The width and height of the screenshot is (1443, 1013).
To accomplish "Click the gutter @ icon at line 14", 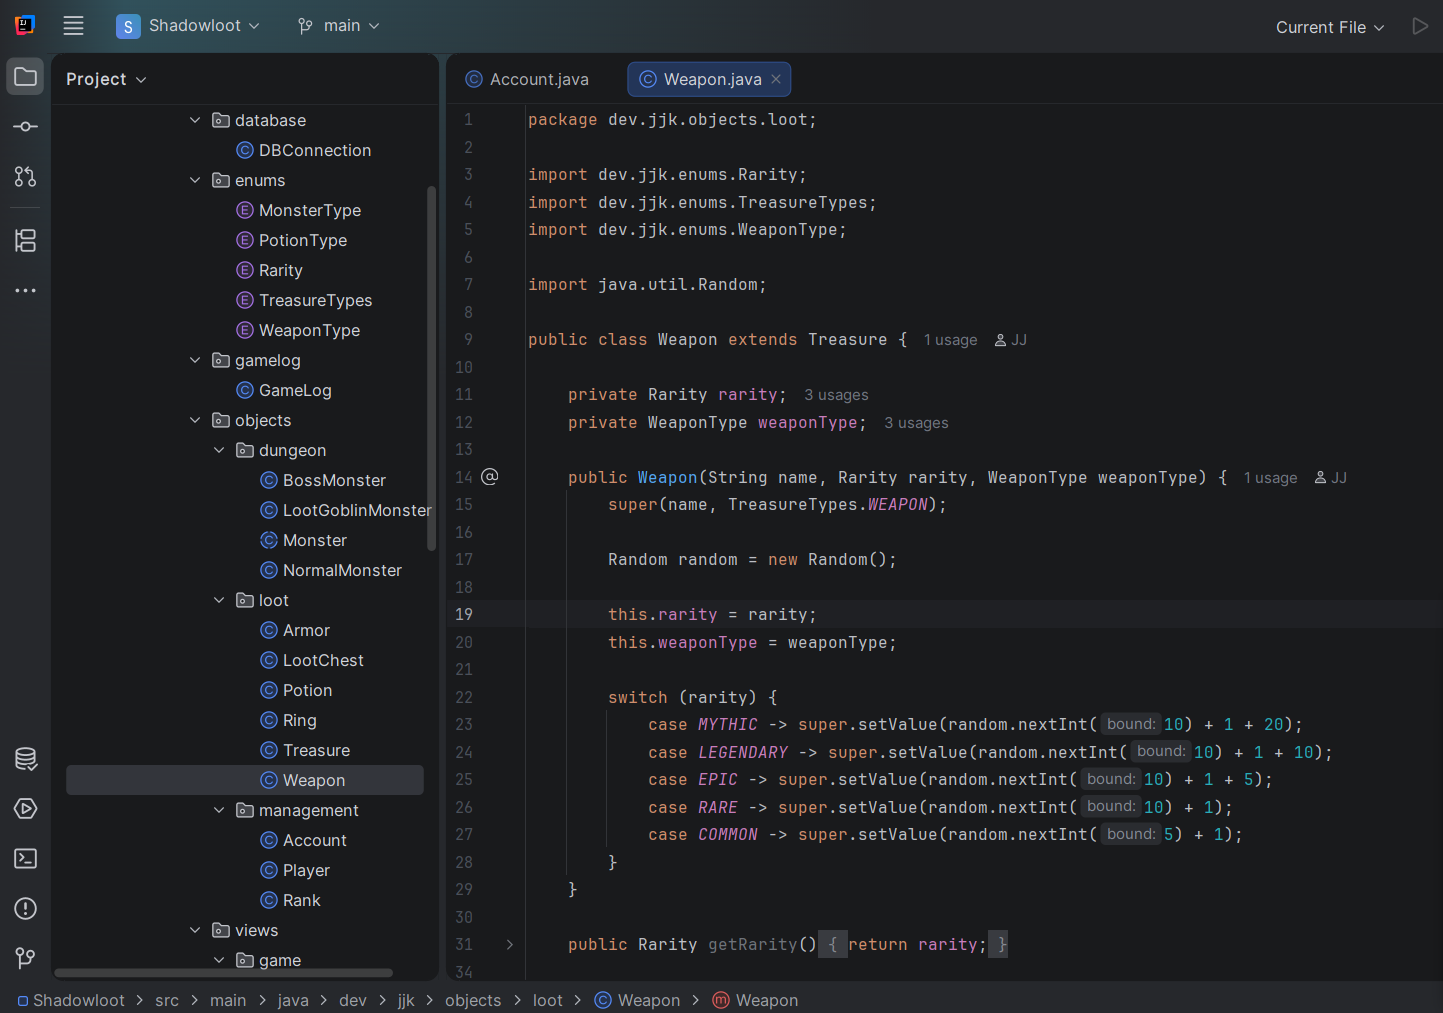I will pyautogui.click(x=490, y=477).
